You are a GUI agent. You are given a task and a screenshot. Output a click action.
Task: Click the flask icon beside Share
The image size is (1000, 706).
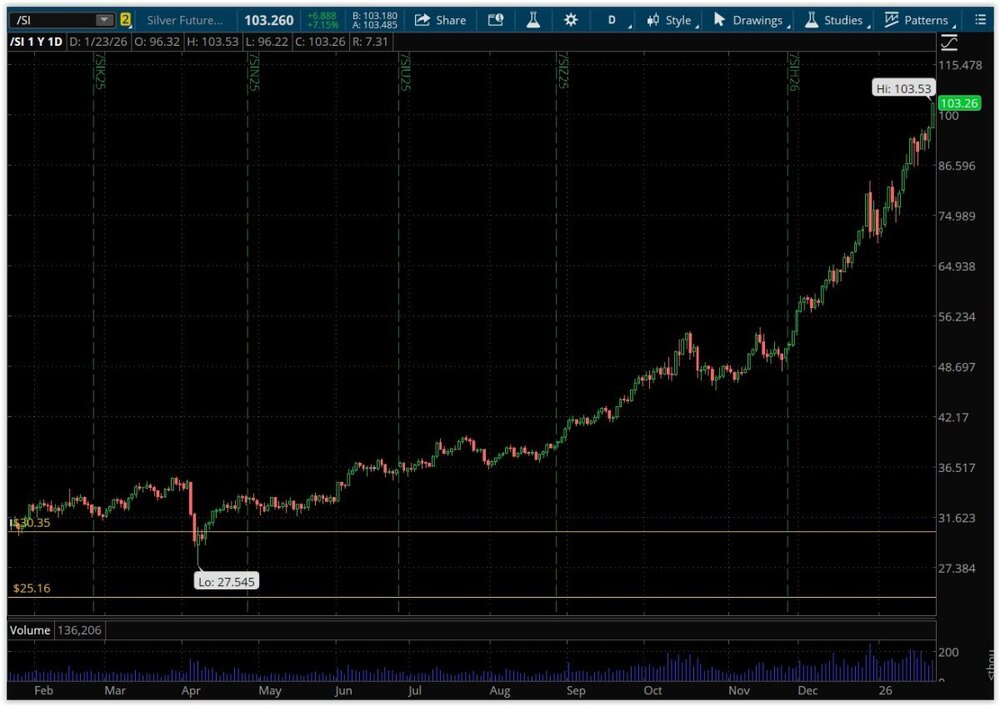pyautogui.click(x=533, y=20)
